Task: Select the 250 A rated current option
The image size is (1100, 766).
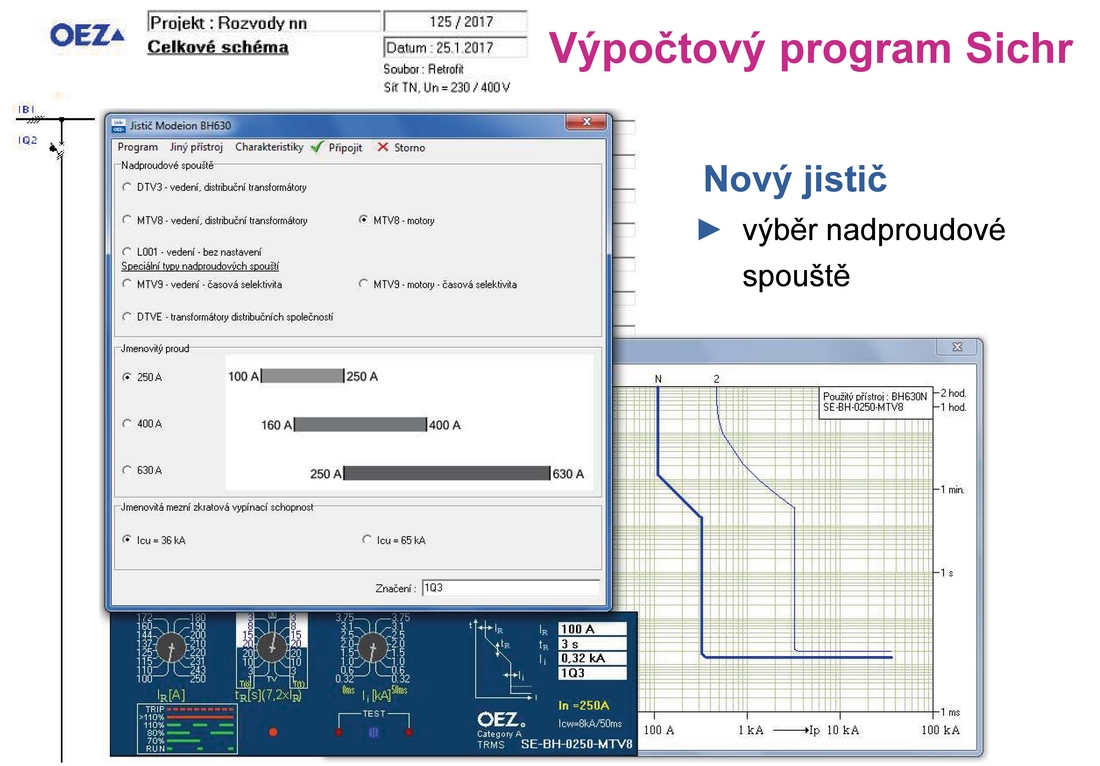Action: (x=127, y=377)
